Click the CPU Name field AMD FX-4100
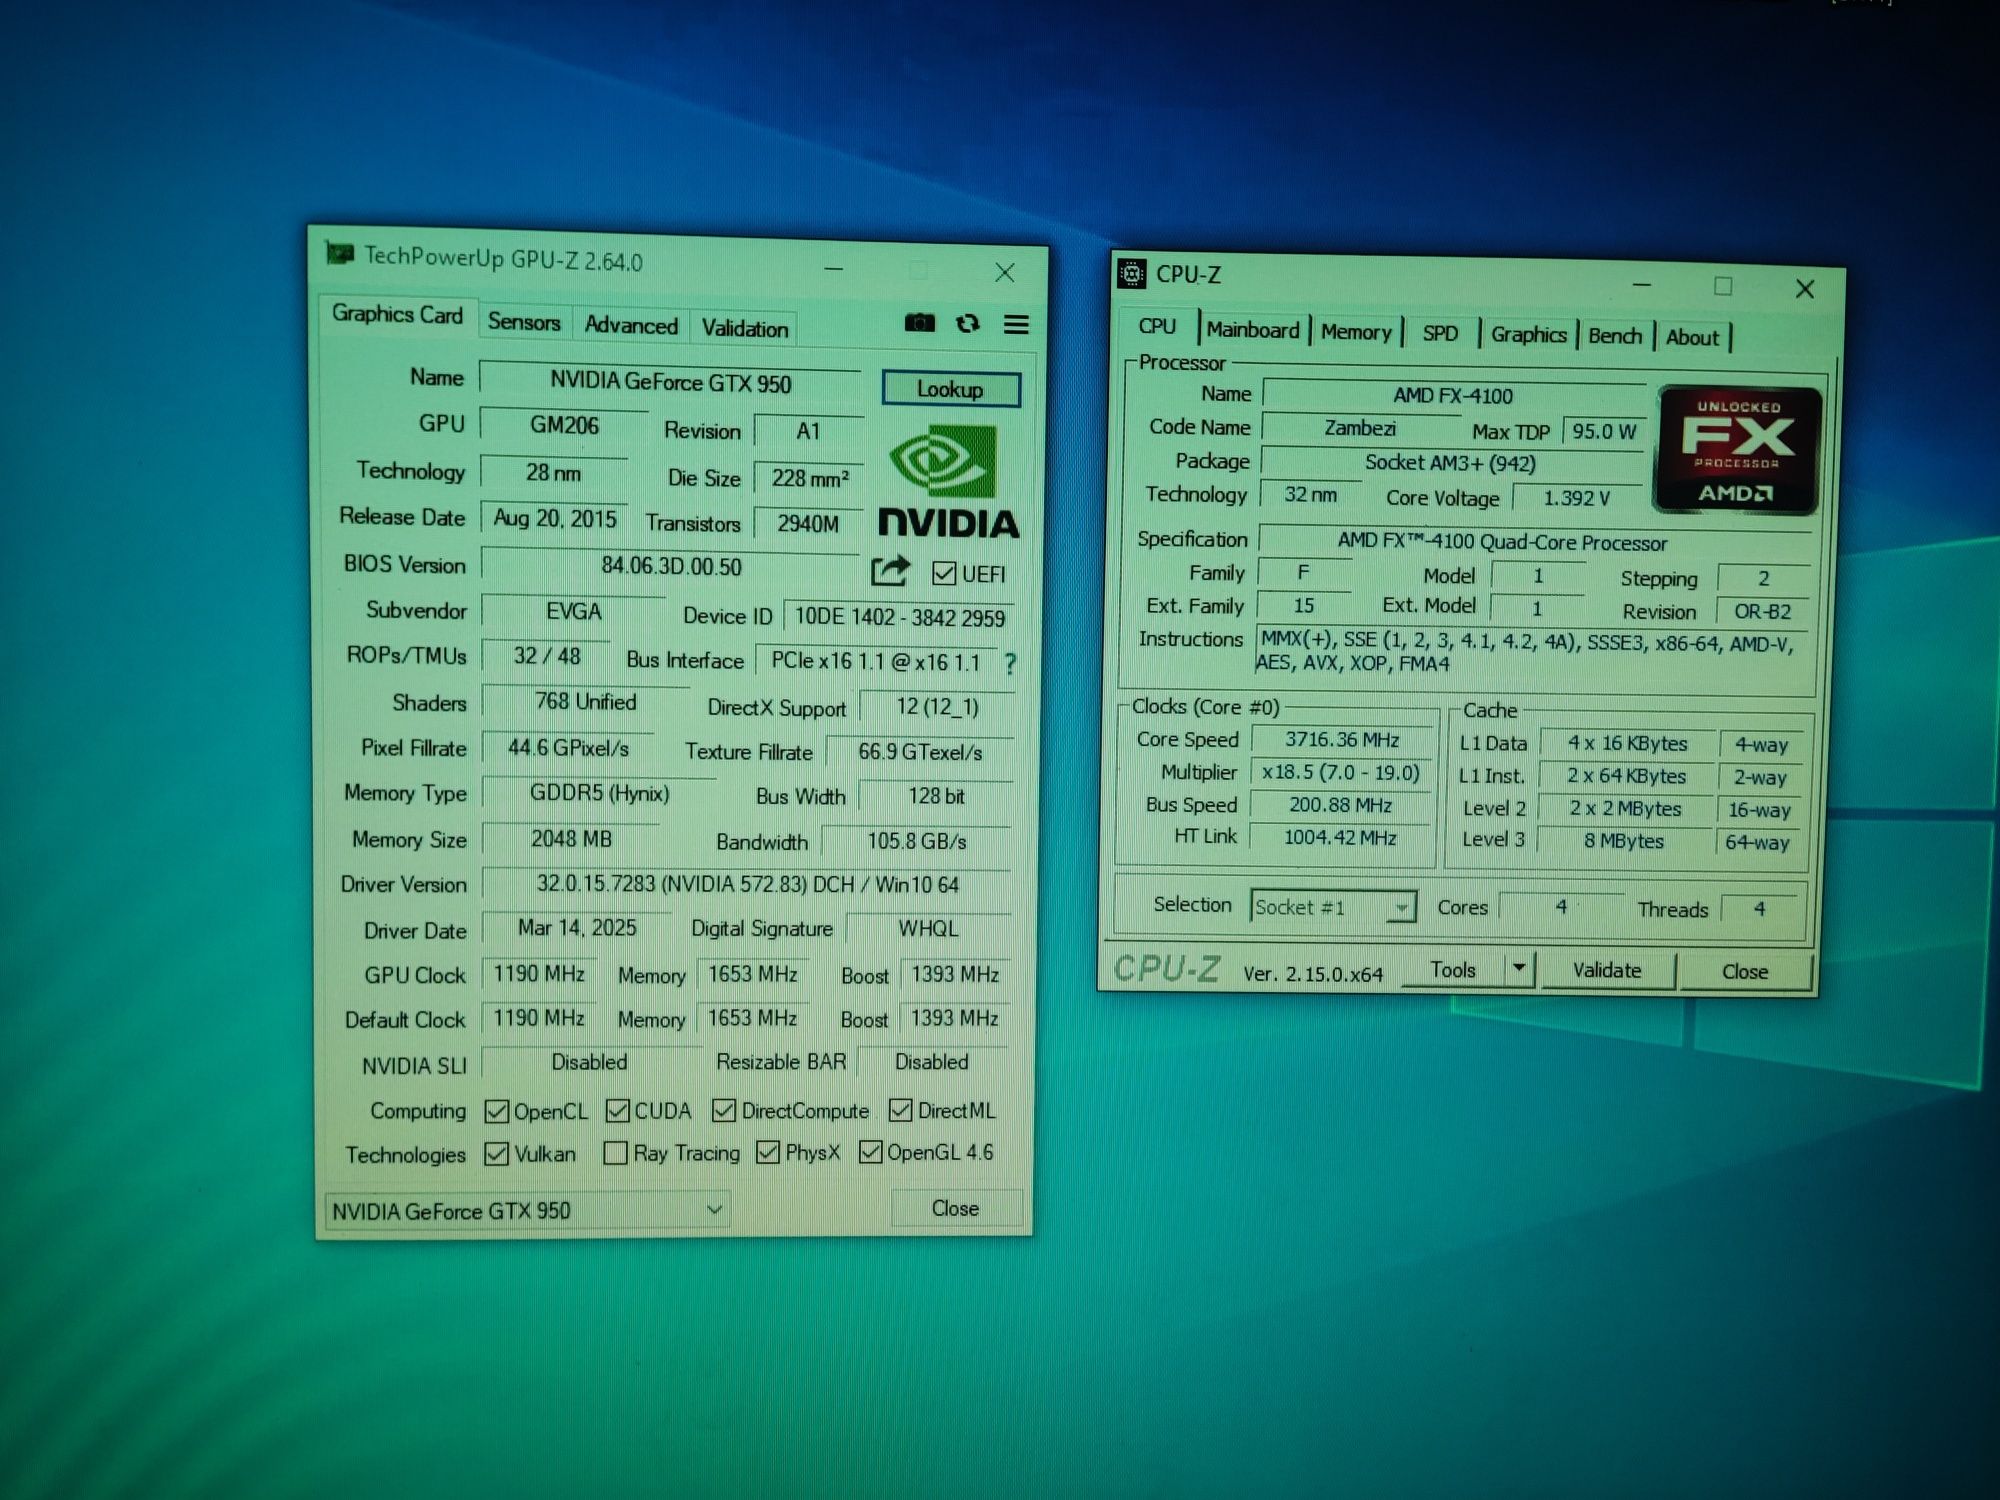Screen dimensions: 2000x1500 pos(1453,396)
